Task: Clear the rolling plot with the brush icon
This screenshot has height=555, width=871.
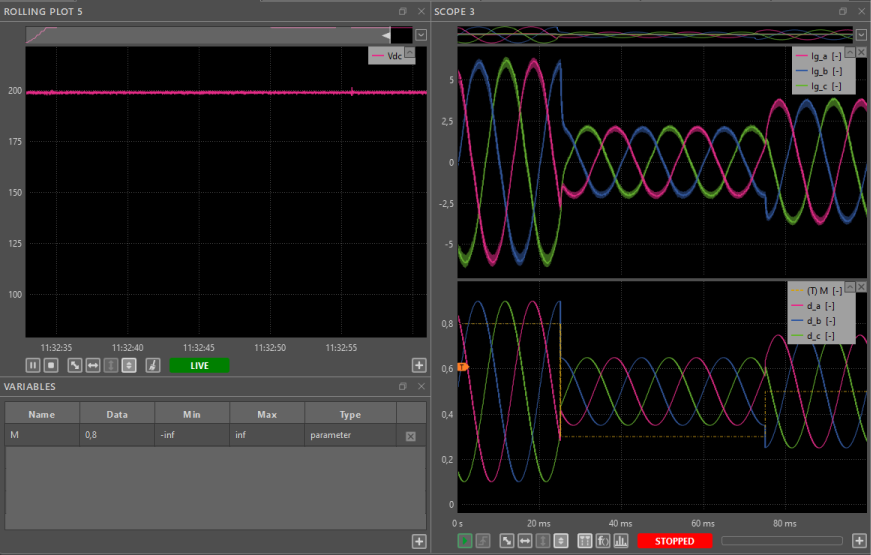Action: point(153,366)
